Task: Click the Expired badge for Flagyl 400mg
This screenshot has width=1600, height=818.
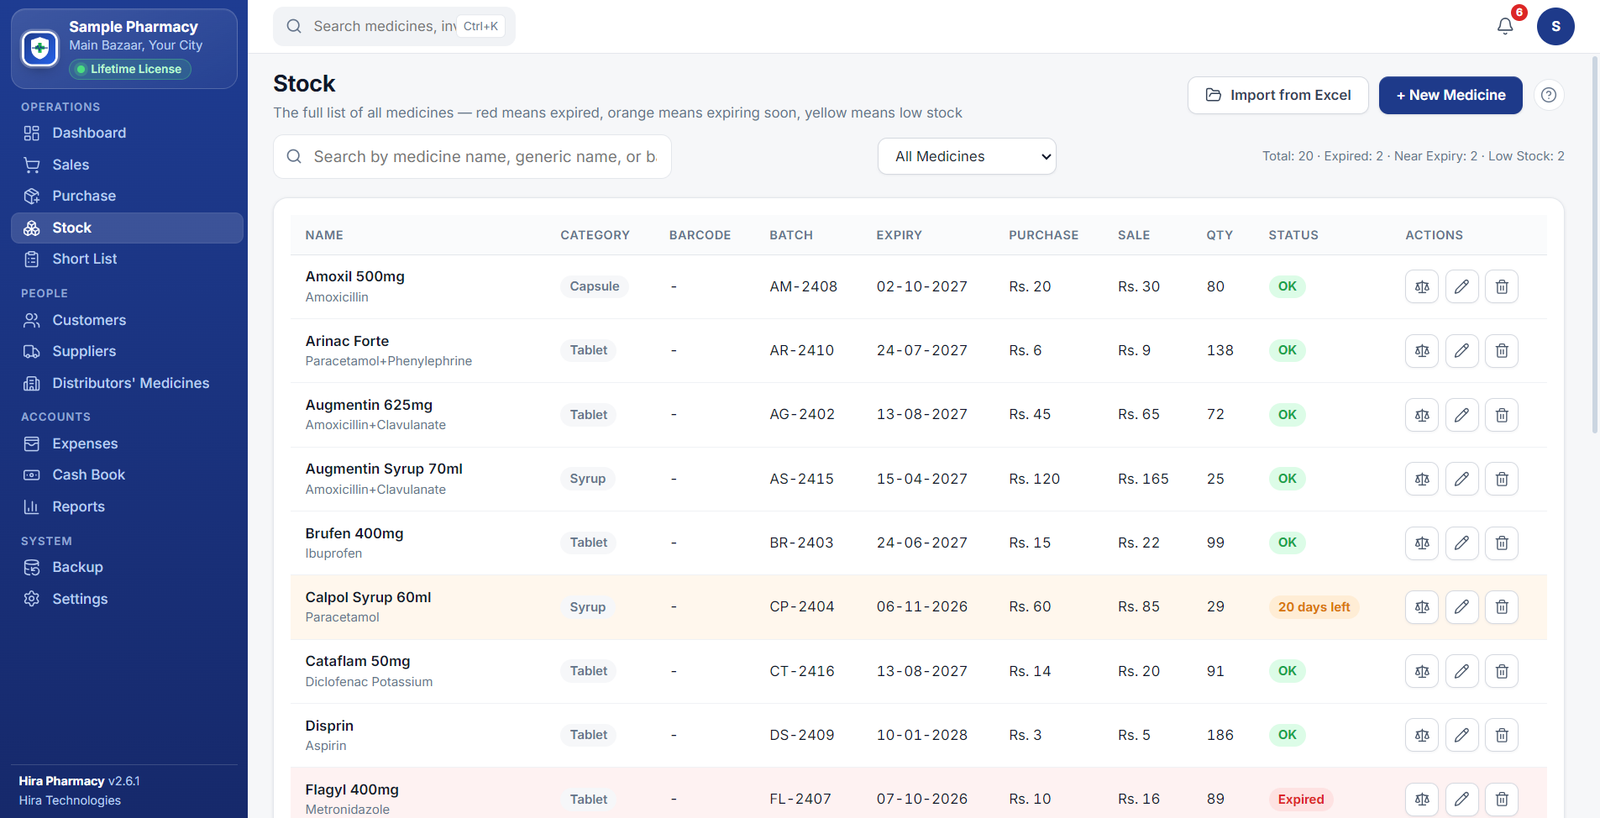Action: (x=1300, y=799)
